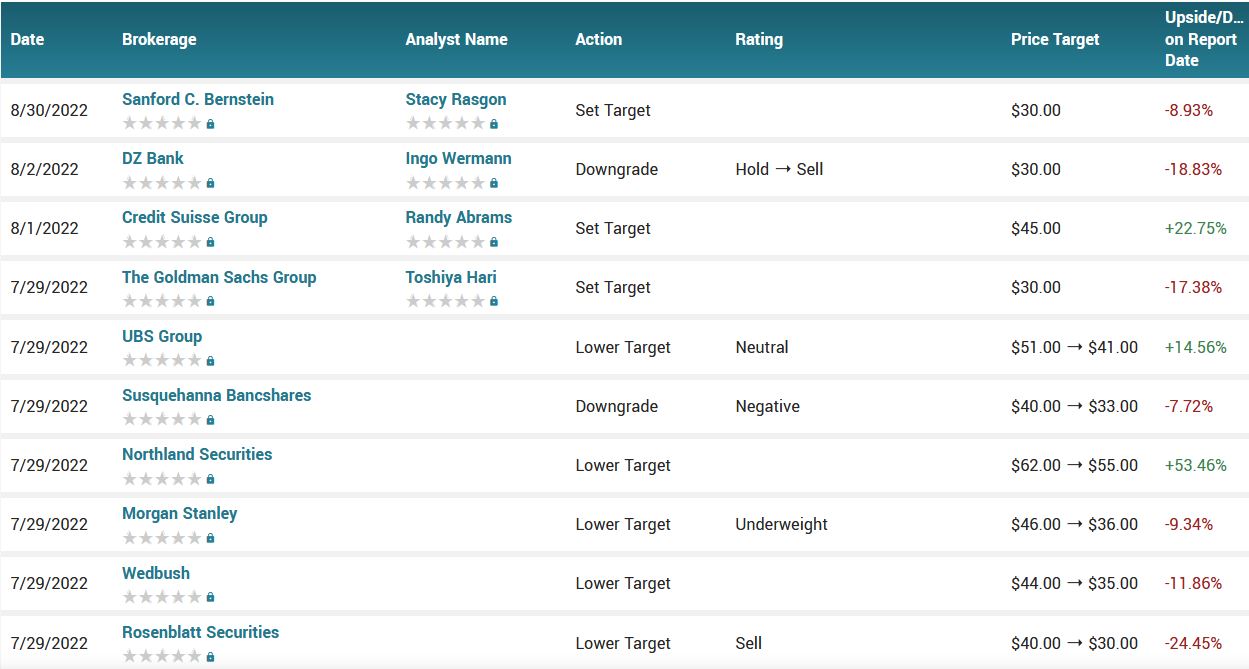The image size is (1249, 669).
Task: Open The Goldman Sachs Group link
Action: 219,277
